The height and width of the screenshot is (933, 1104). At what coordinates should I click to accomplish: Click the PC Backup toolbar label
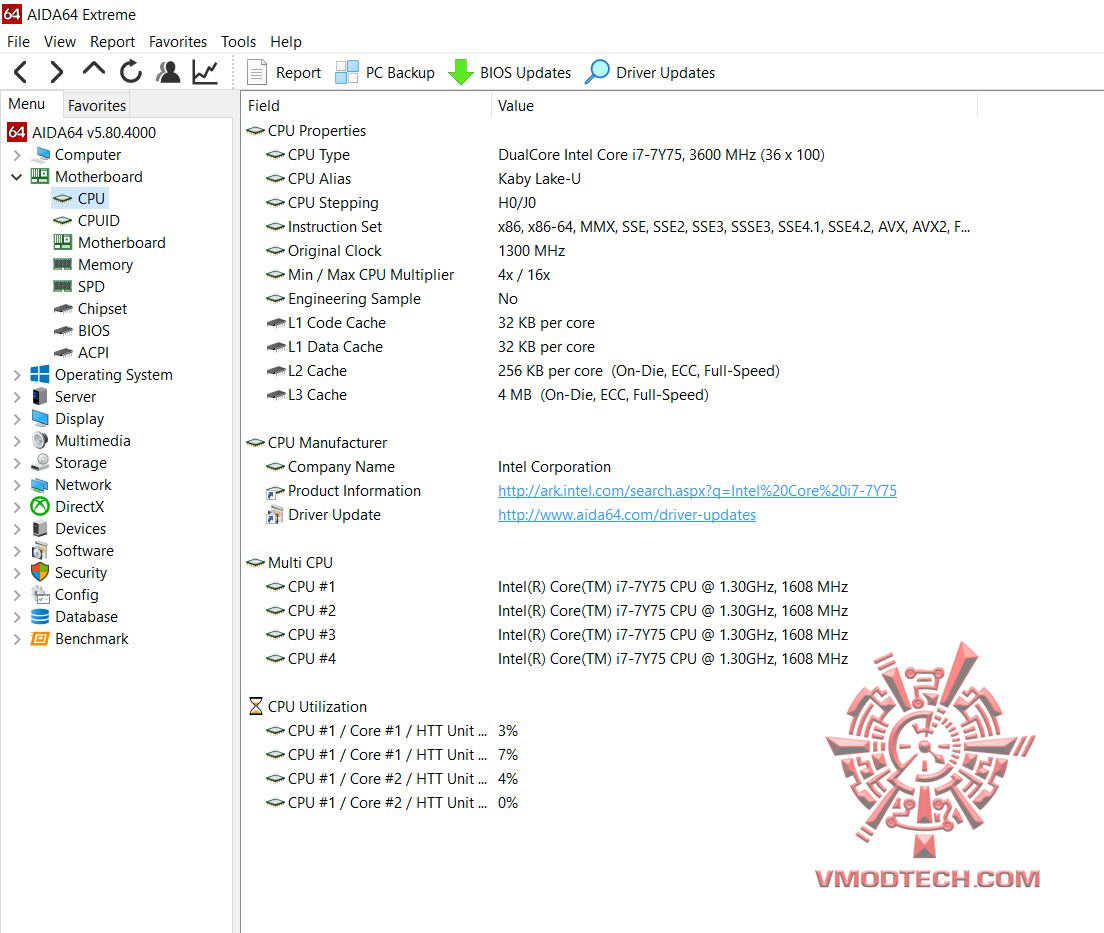(400, 73)
